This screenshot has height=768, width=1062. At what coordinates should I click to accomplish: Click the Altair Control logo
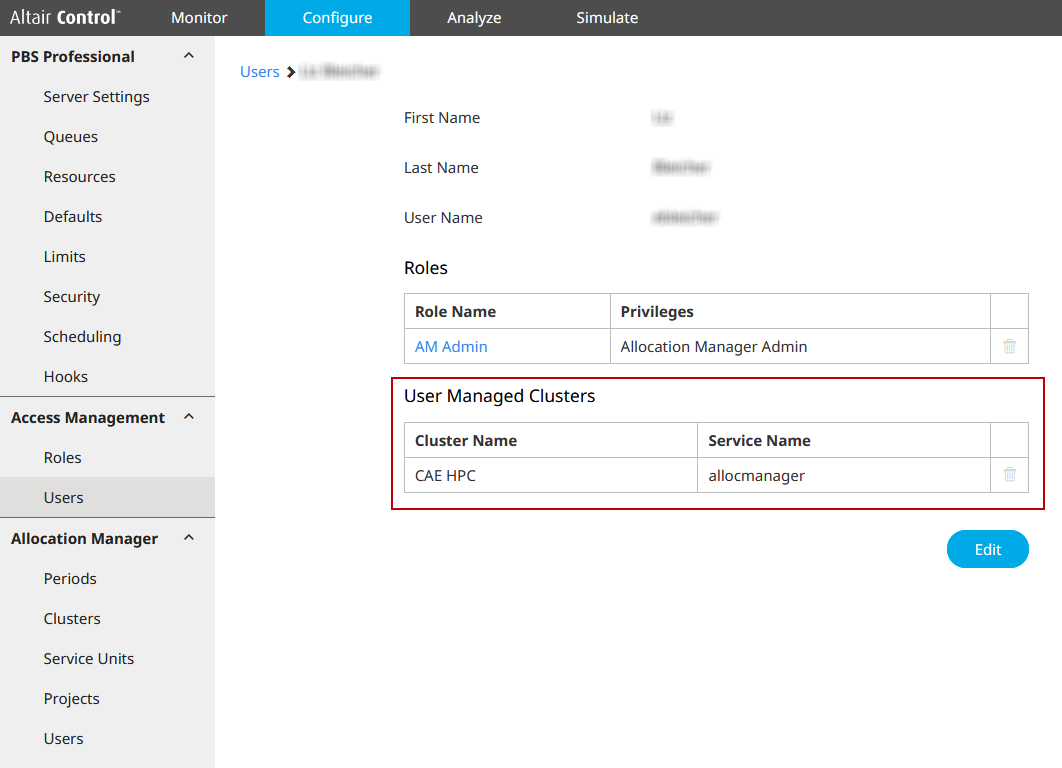coord(65,18)
